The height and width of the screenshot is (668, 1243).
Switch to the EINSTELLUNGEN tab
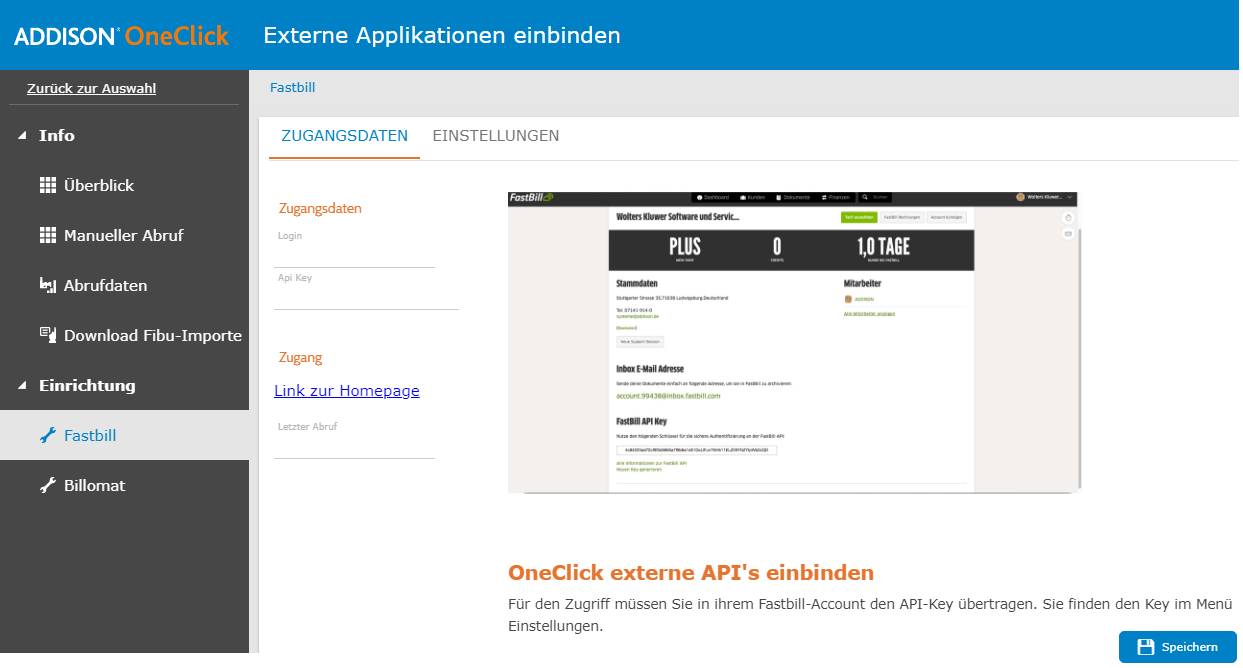point(496,136)
